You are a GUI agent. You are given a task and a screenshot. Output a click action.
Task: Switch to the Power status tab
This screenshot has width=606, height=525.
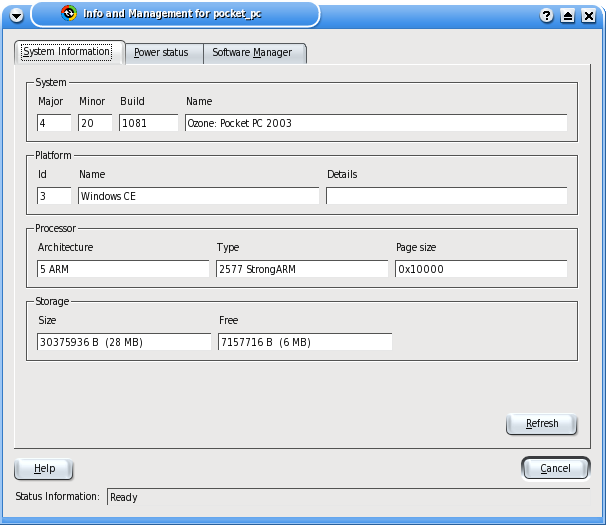pyautogui.click(x=161, y=53)
